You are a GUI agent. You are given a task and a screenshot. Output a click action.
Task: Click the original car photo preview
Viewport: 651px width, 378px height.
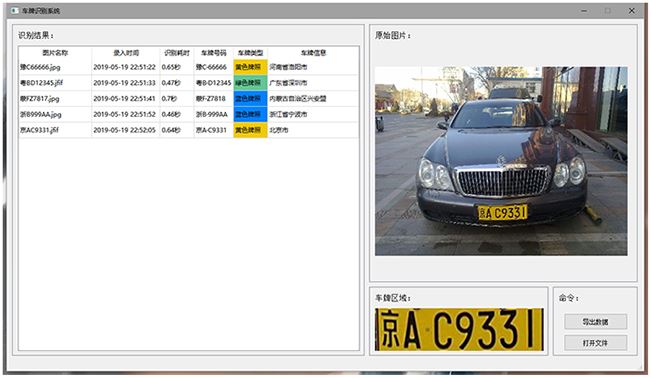tap(501, 161)
